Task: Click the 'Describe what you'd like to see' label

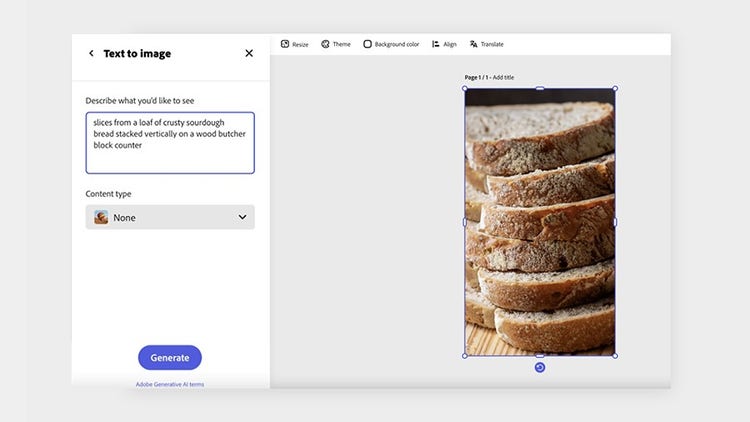Action: tap(140, 100)
